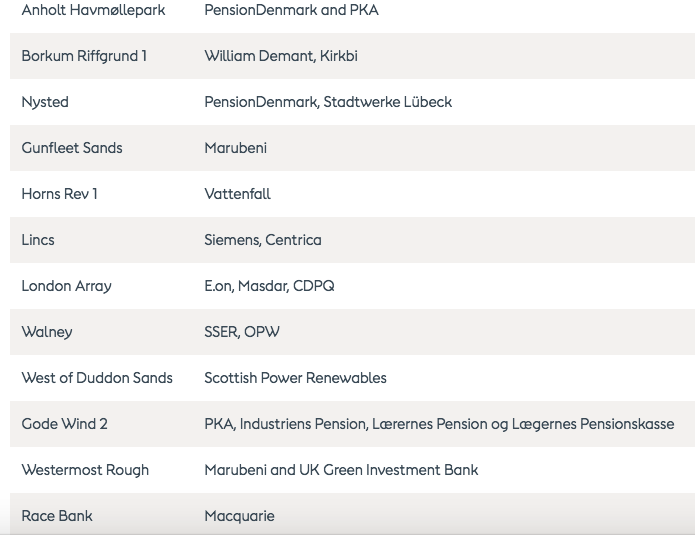Screen dimensions: 695x535
Task: Click E.on, Masdar, CDPQ text
Action: (269, 286)
